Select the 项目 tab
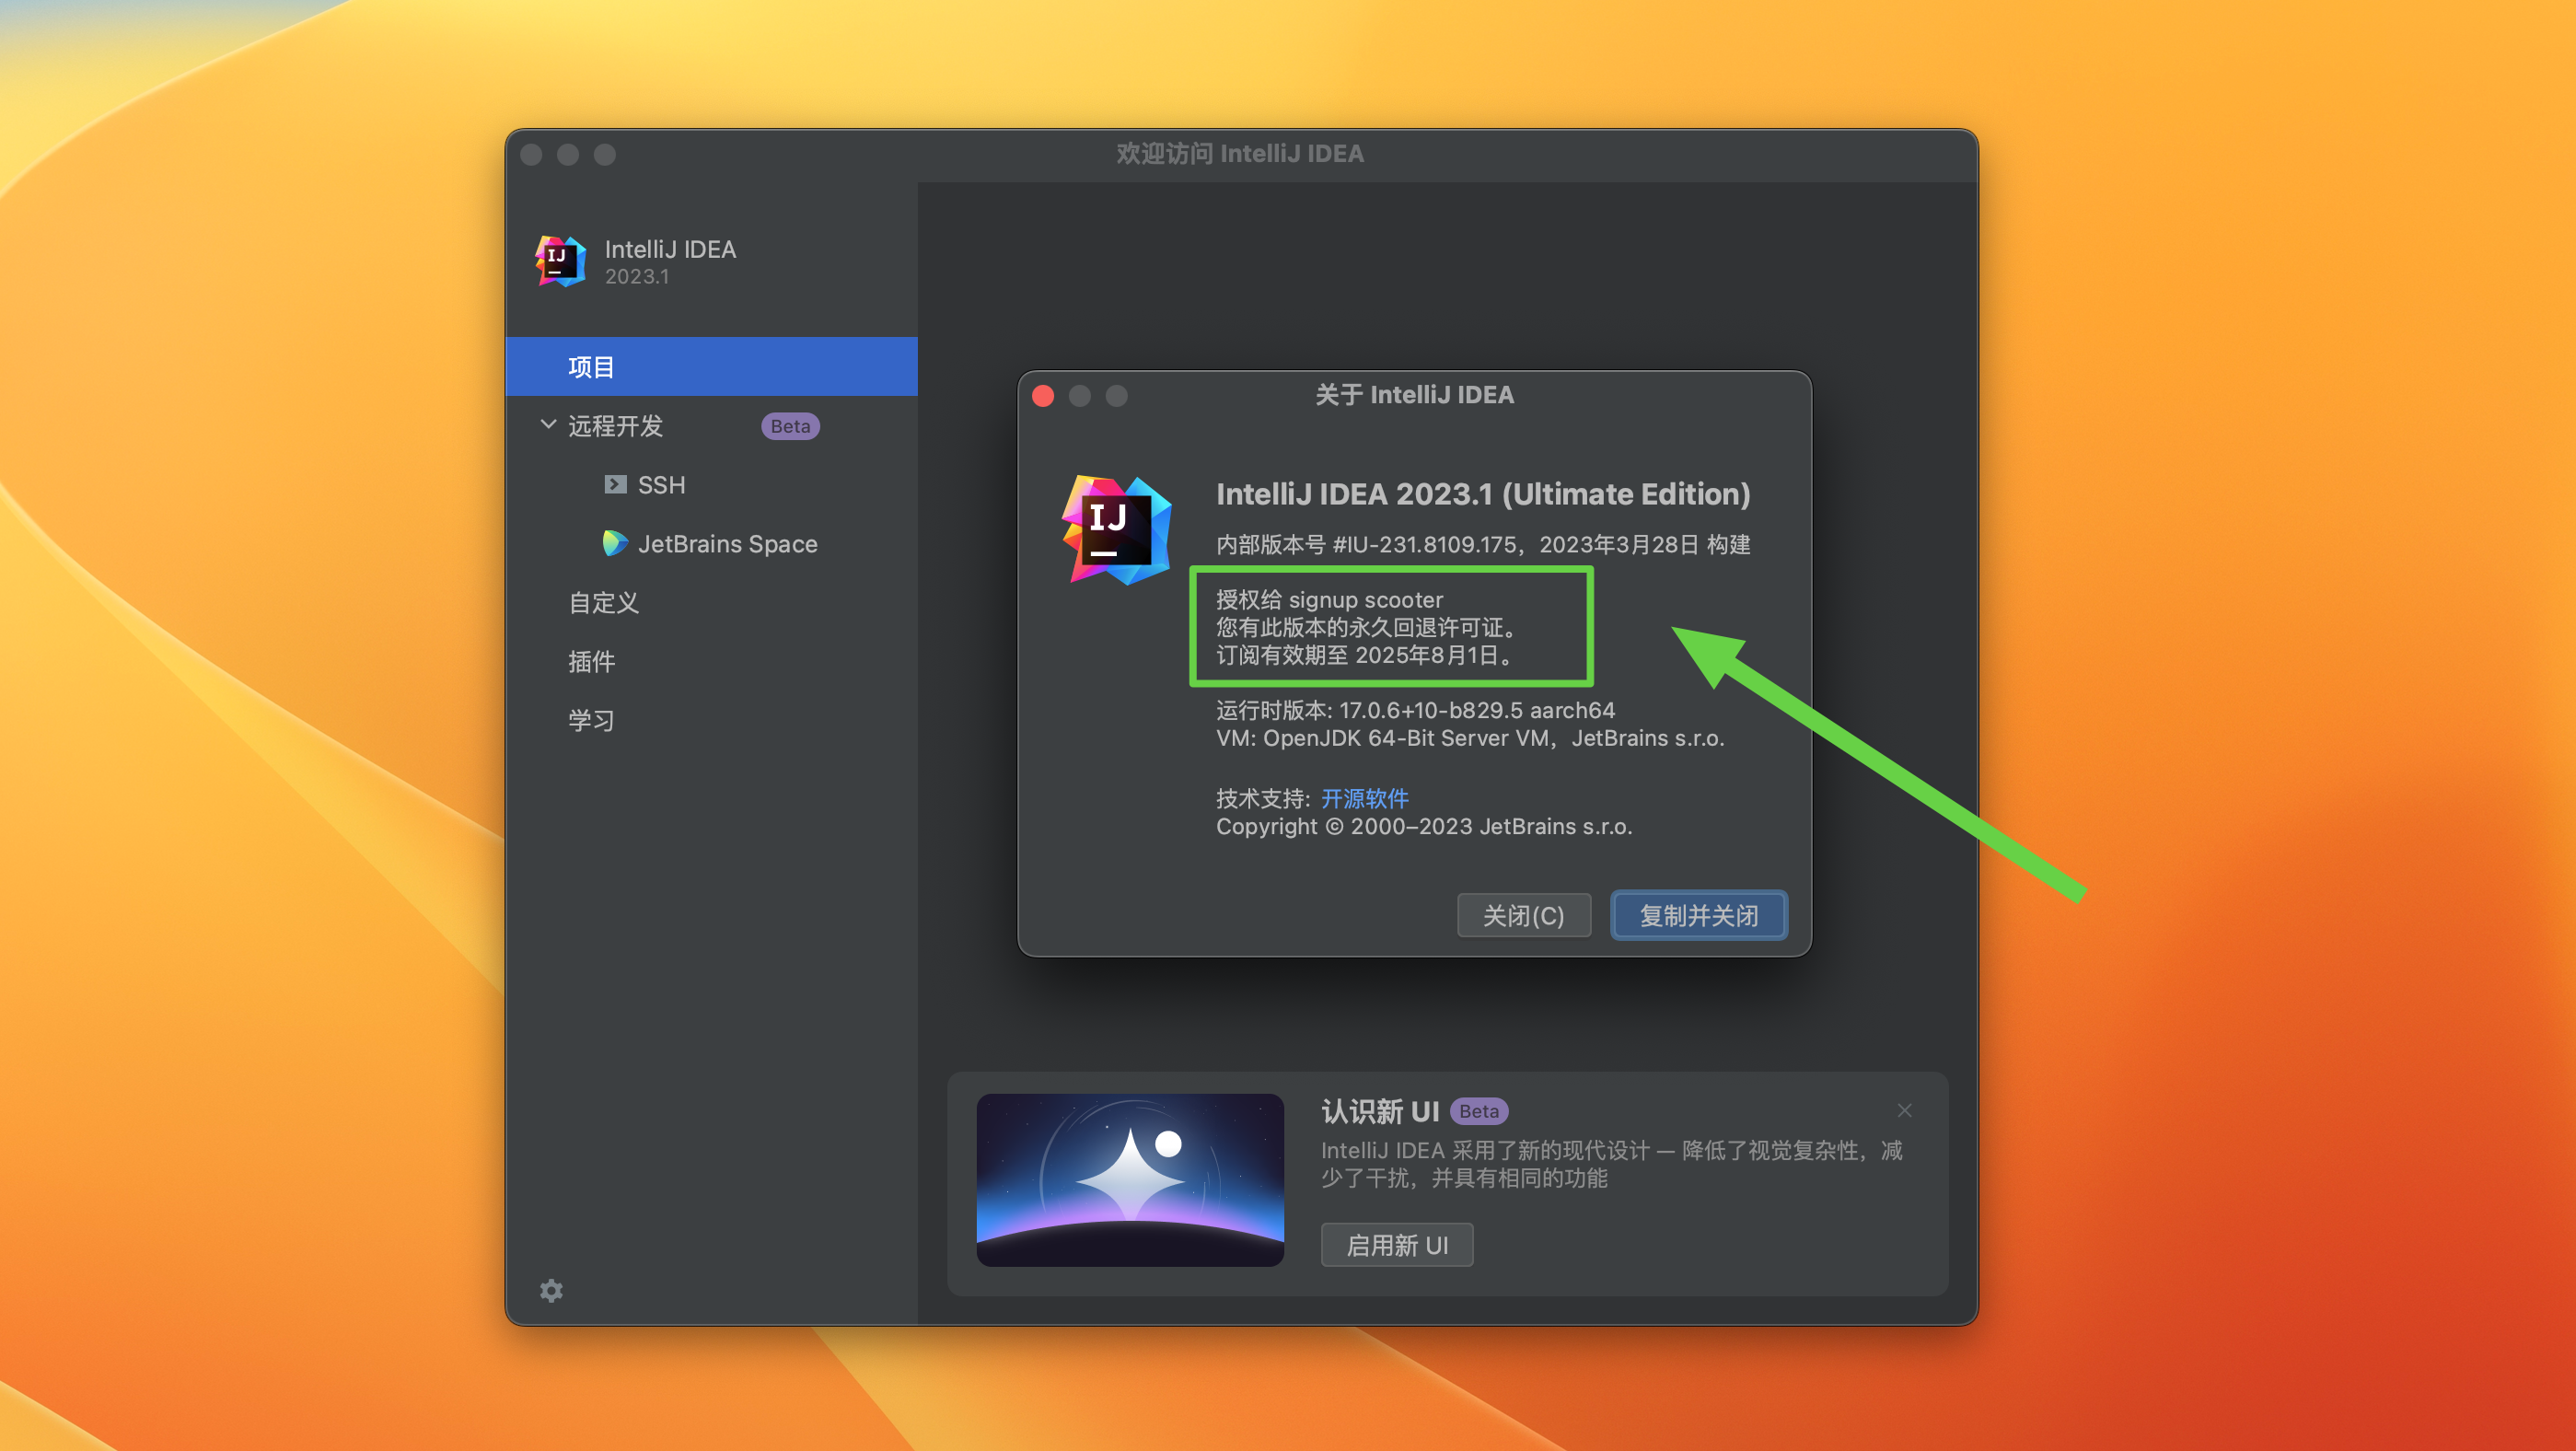 [x=591, y=365]
